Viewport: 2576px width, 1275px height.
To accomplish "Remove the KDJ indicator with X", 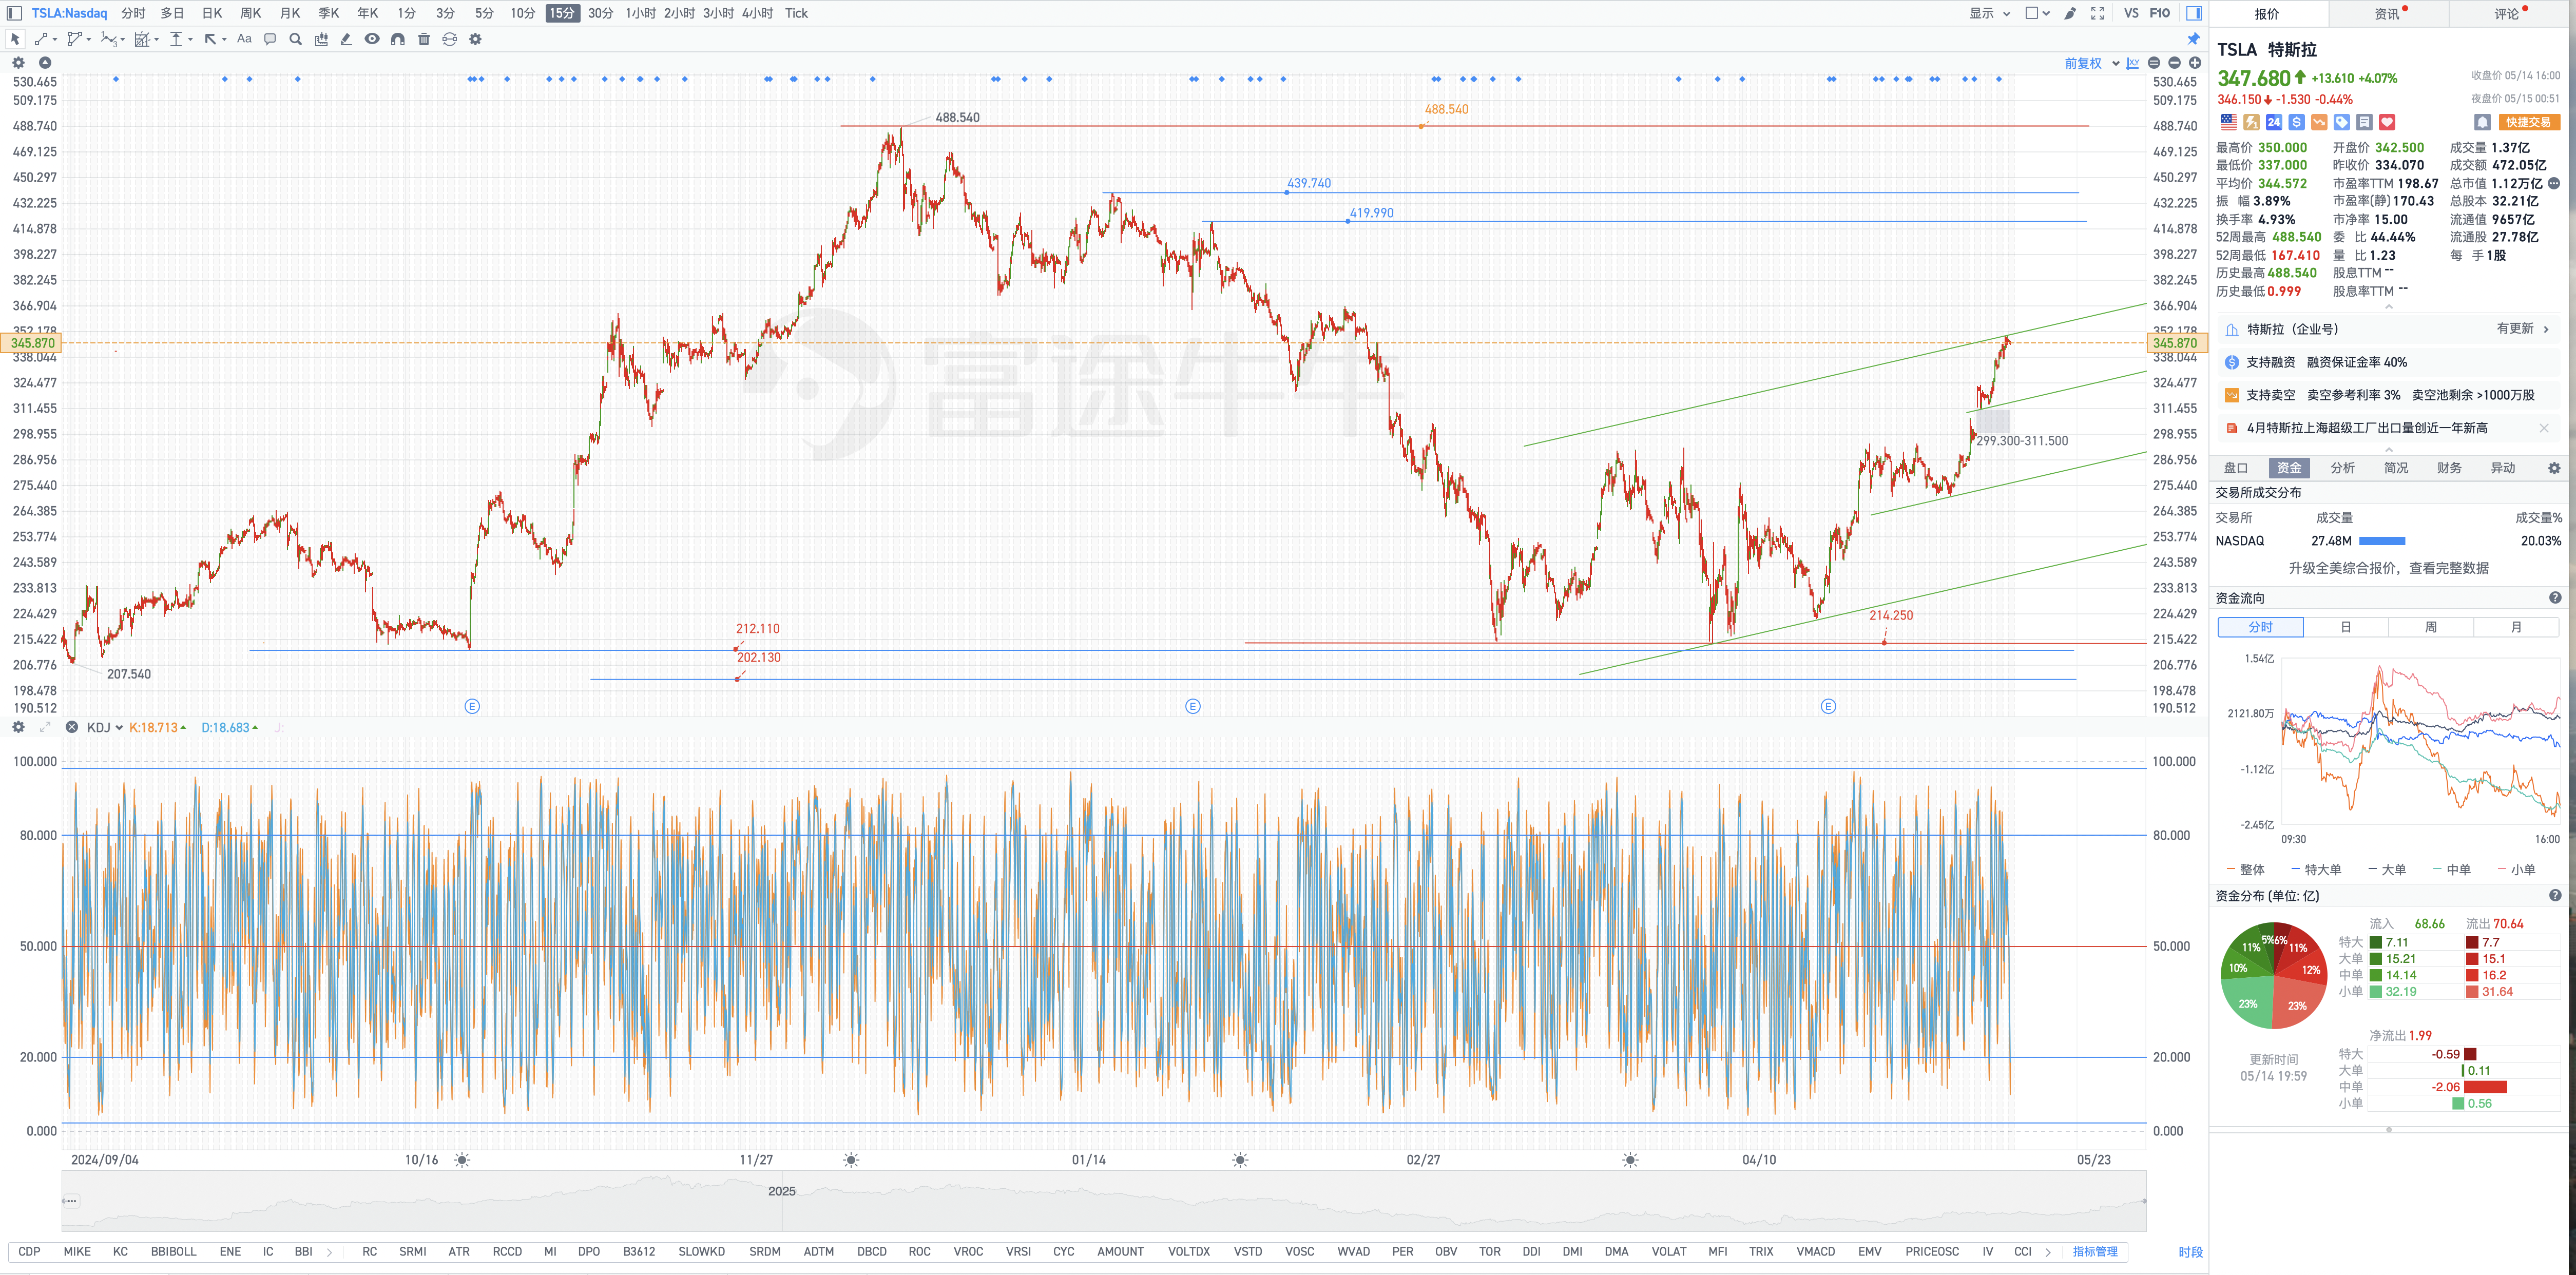I will pyautogui.click(x=72, y=727).
